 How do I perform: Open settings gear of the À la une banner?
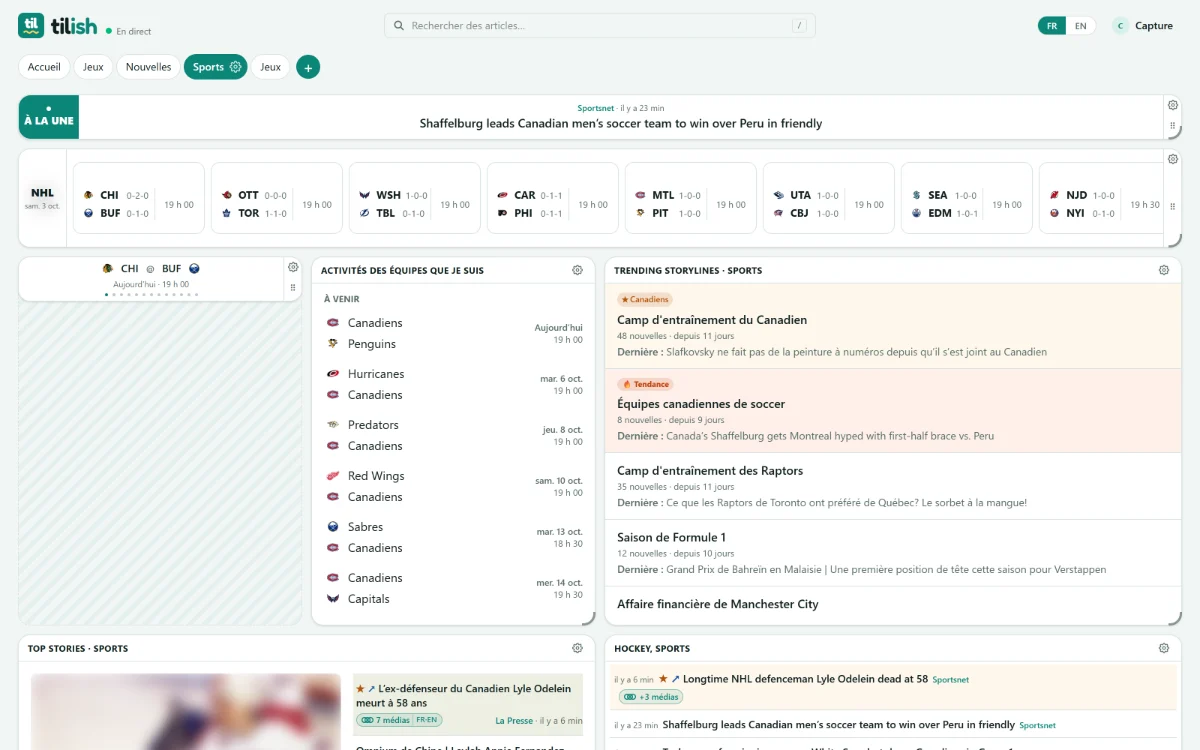[x=1172, y=105]
